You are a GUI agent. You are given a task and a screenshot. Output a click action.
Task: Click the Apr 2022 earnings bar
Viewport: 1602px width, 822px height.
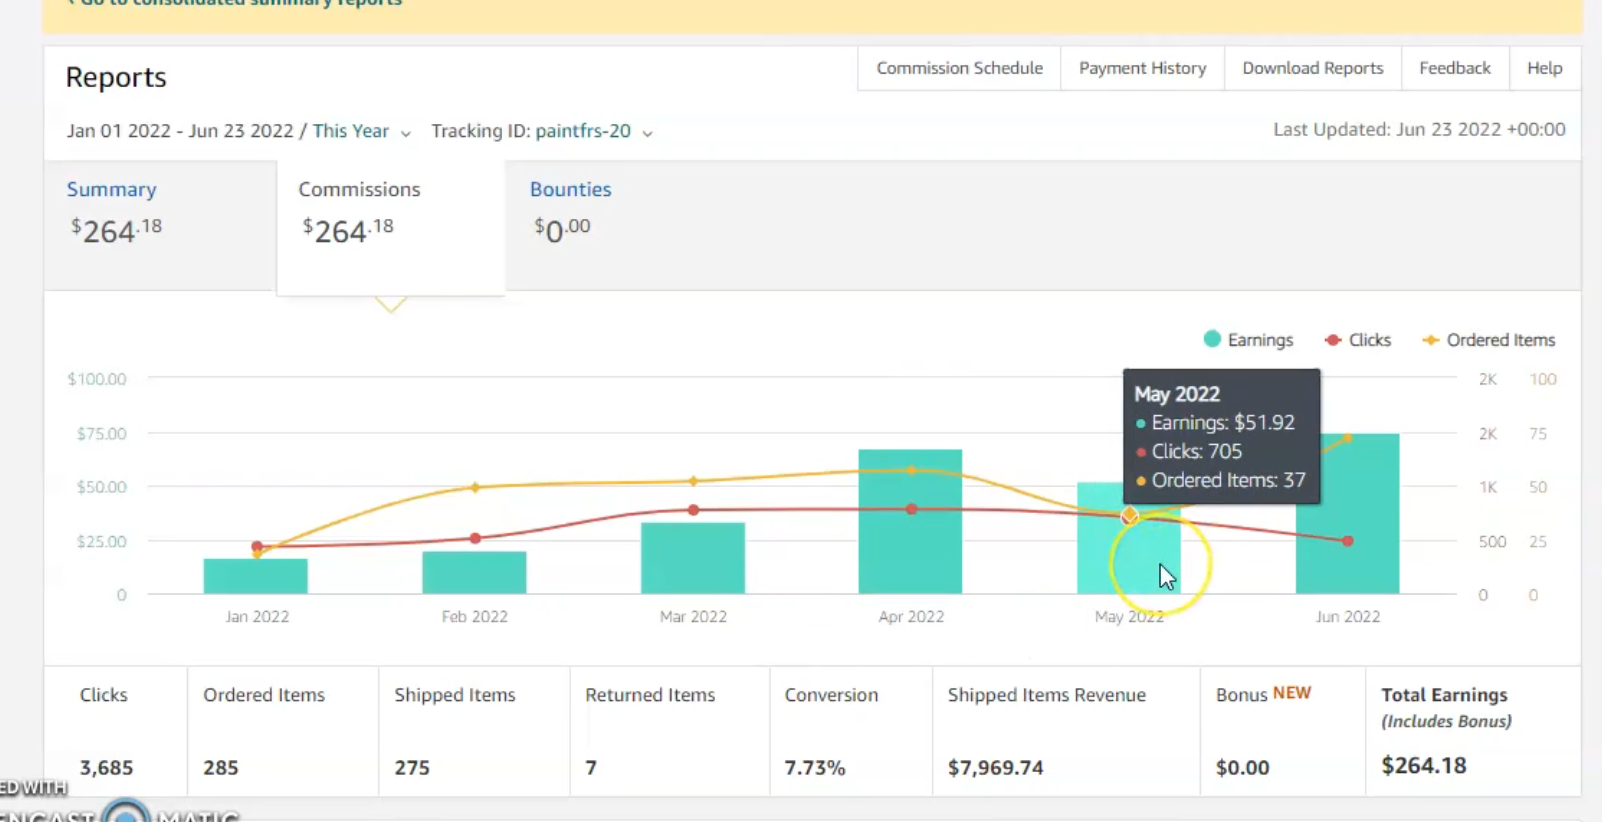pos(910,521)
